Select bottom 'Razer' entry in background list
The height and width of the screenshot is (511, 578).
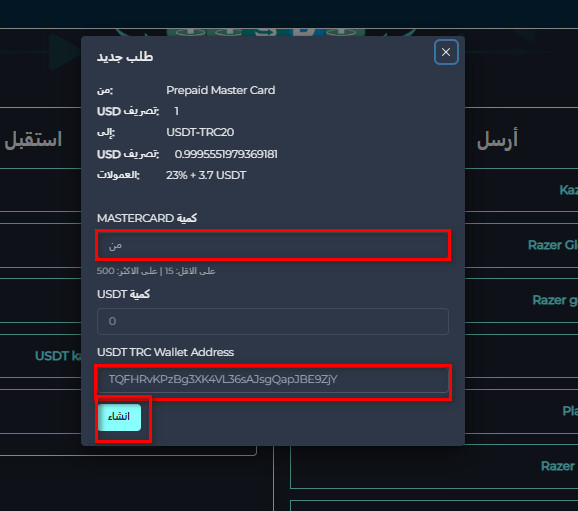pos(557,466)
